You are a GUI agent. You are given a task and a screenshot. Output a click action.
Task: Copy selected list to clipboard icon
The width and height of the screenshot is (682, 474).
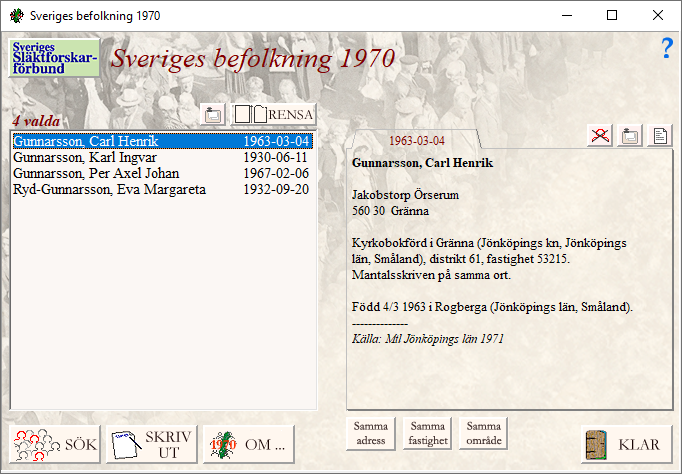213,115
